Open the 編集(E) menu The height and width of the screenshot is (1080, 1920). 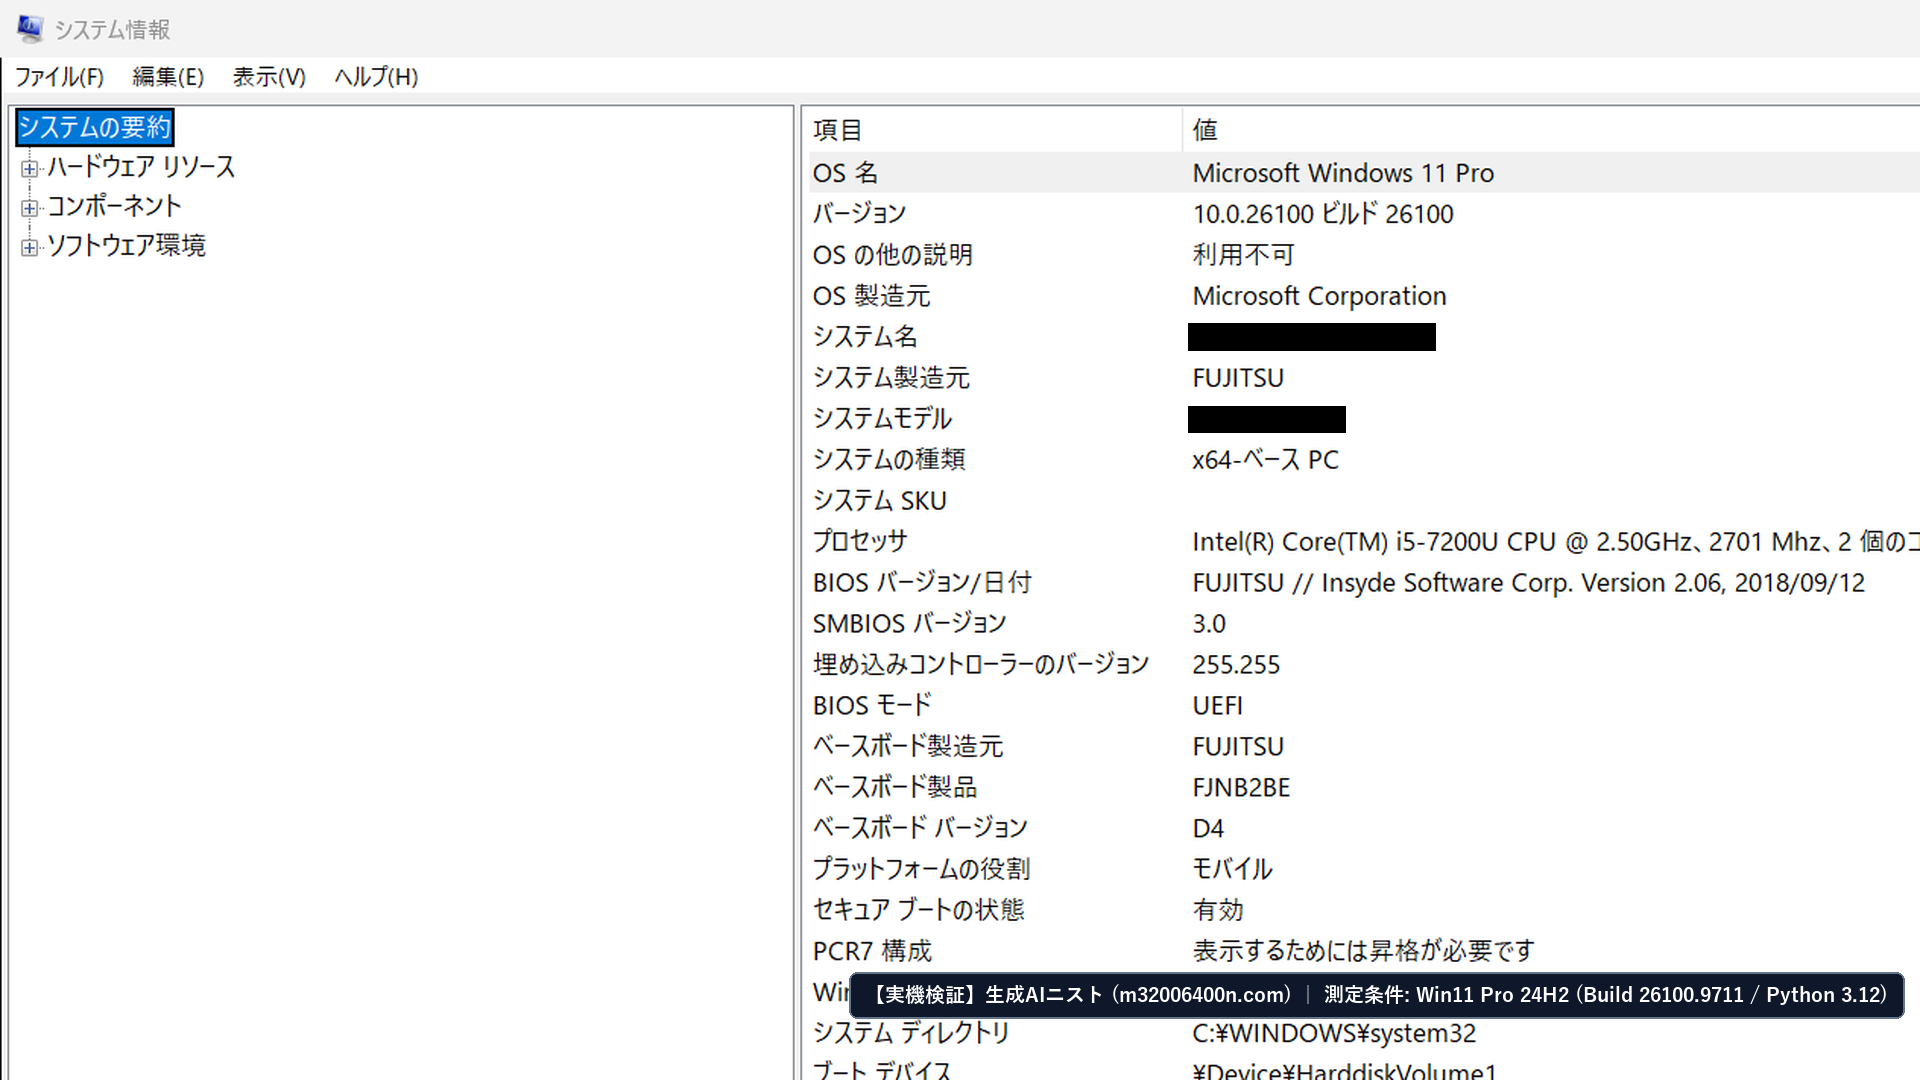click(168, 77)
